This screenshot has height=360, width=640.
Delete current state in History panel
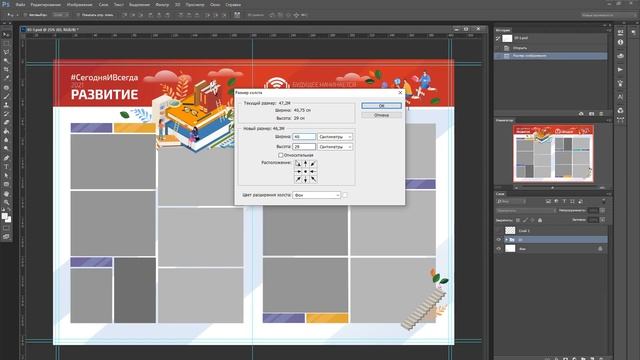601,113
